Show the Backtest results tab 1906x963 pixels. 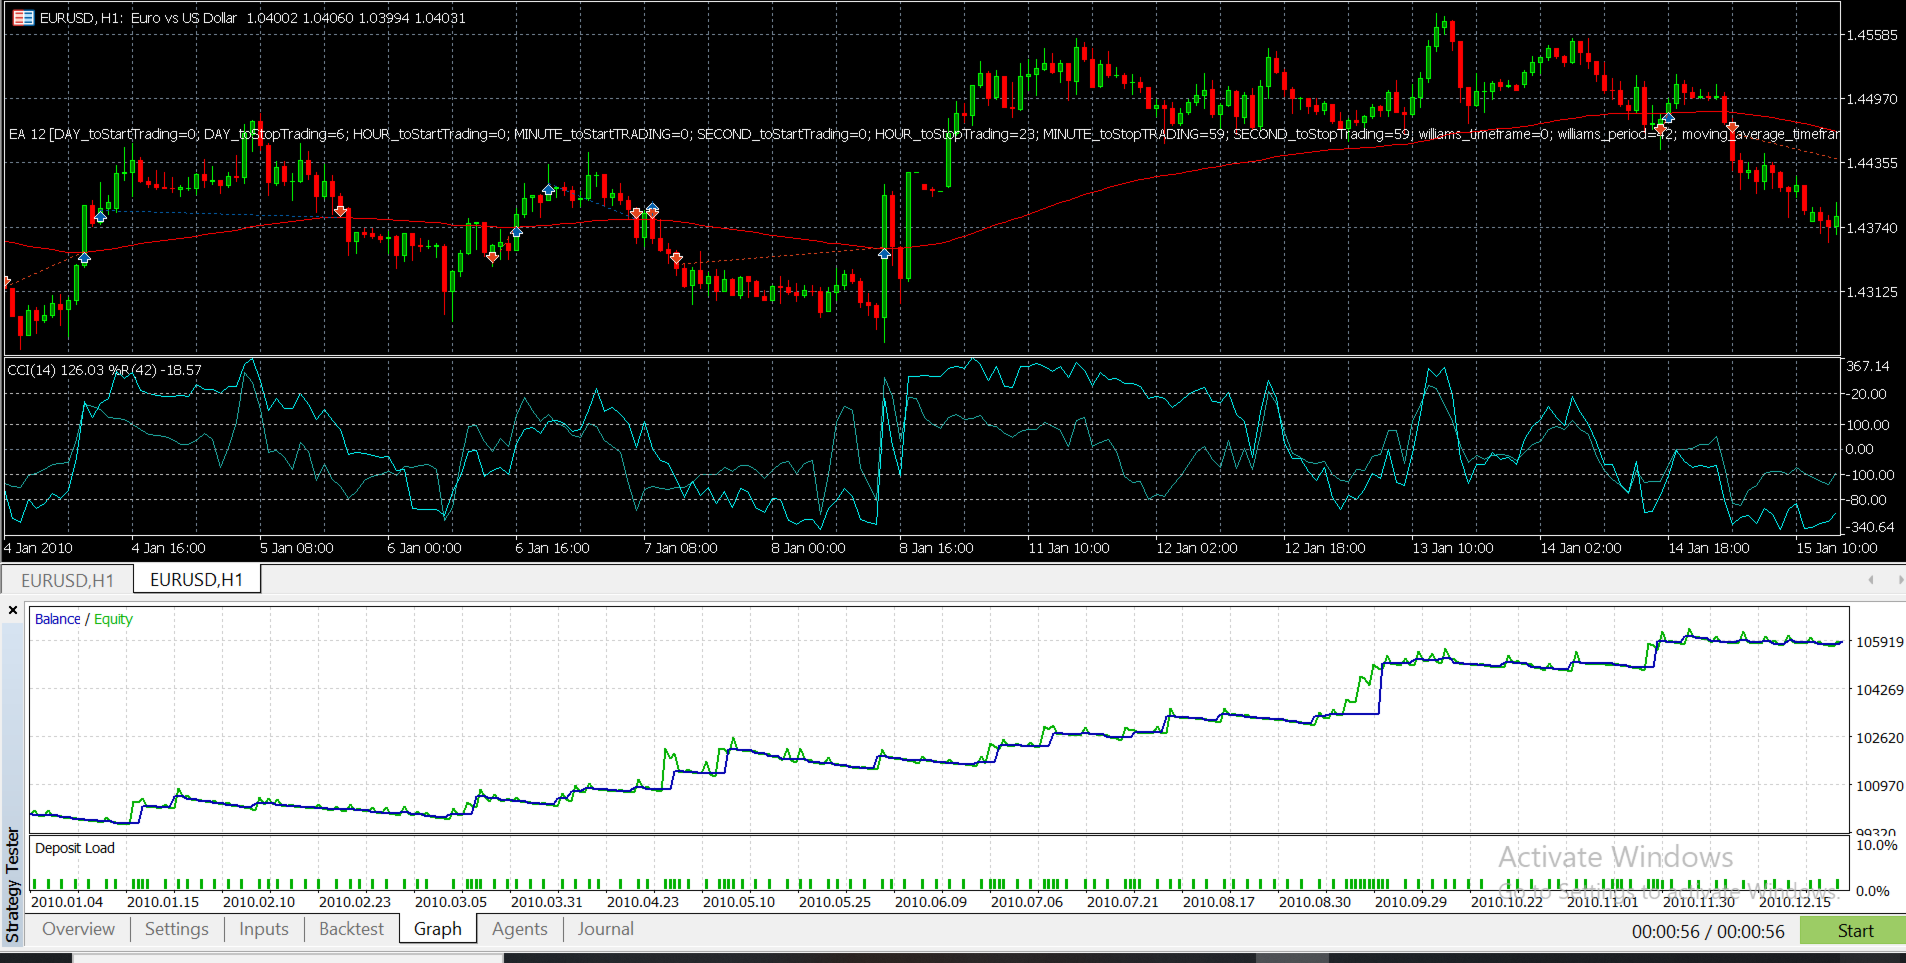[x=351, y=929]
